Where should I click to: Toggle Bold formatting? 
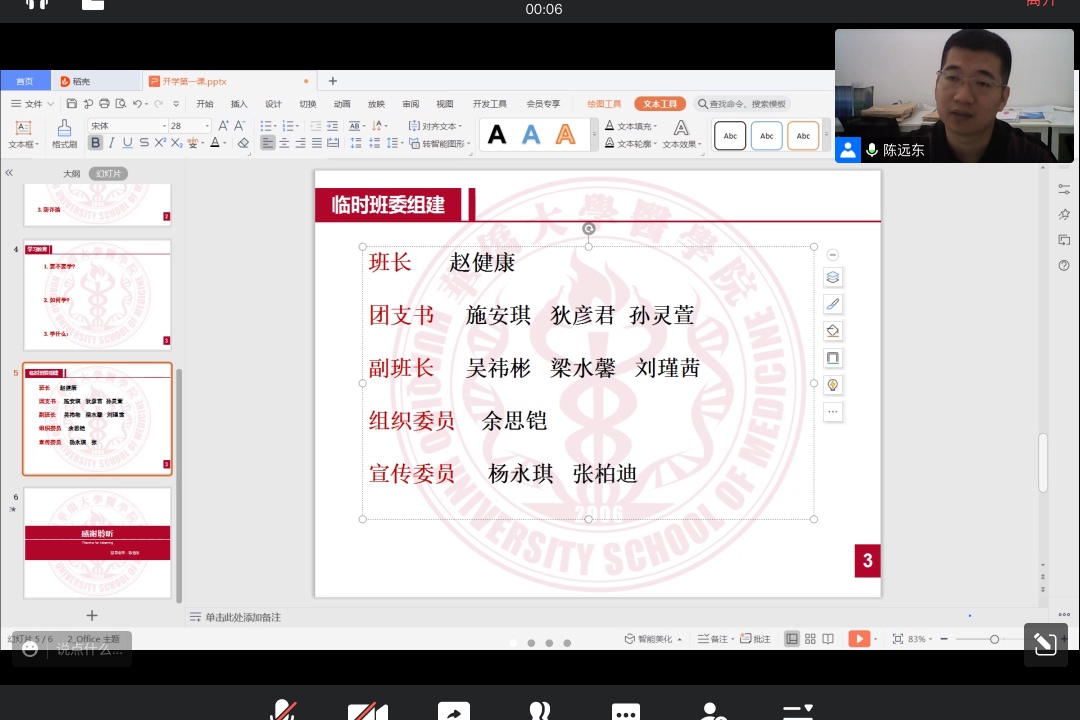(x=96, y=143)
